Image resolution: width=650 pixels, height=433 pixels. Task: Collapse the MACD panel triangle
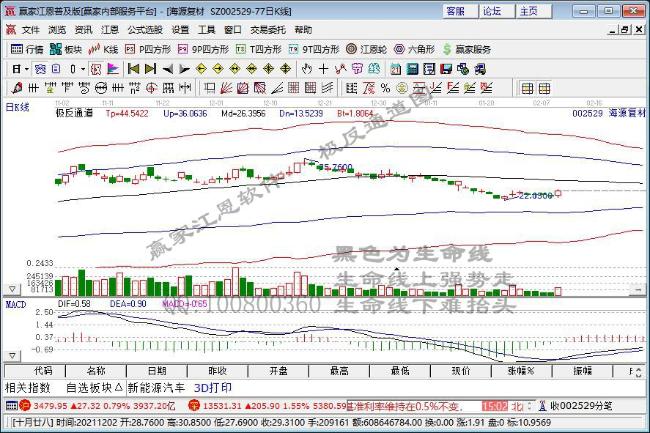pyautogui.click(x=12, y=356)
